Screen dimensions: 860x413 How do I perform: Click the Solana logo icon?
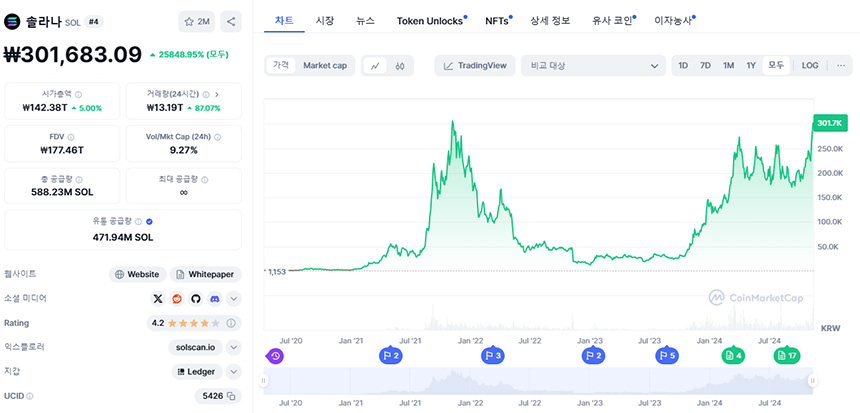point(12,22)
